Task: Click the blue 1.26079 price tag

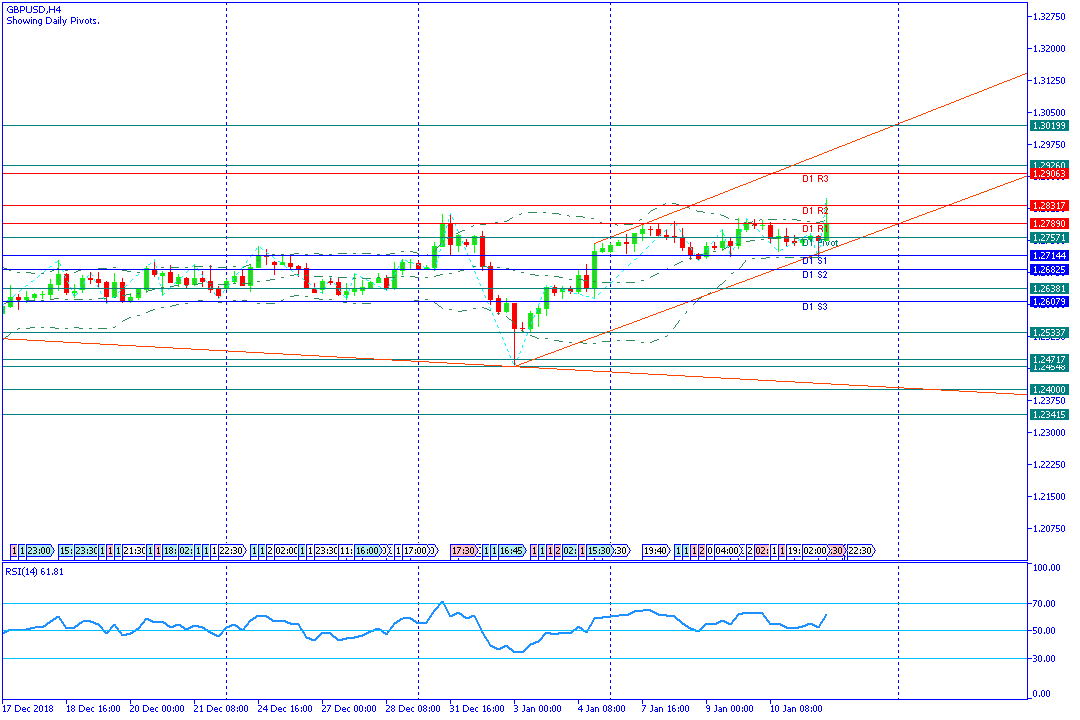Action: pos(1049,302)
